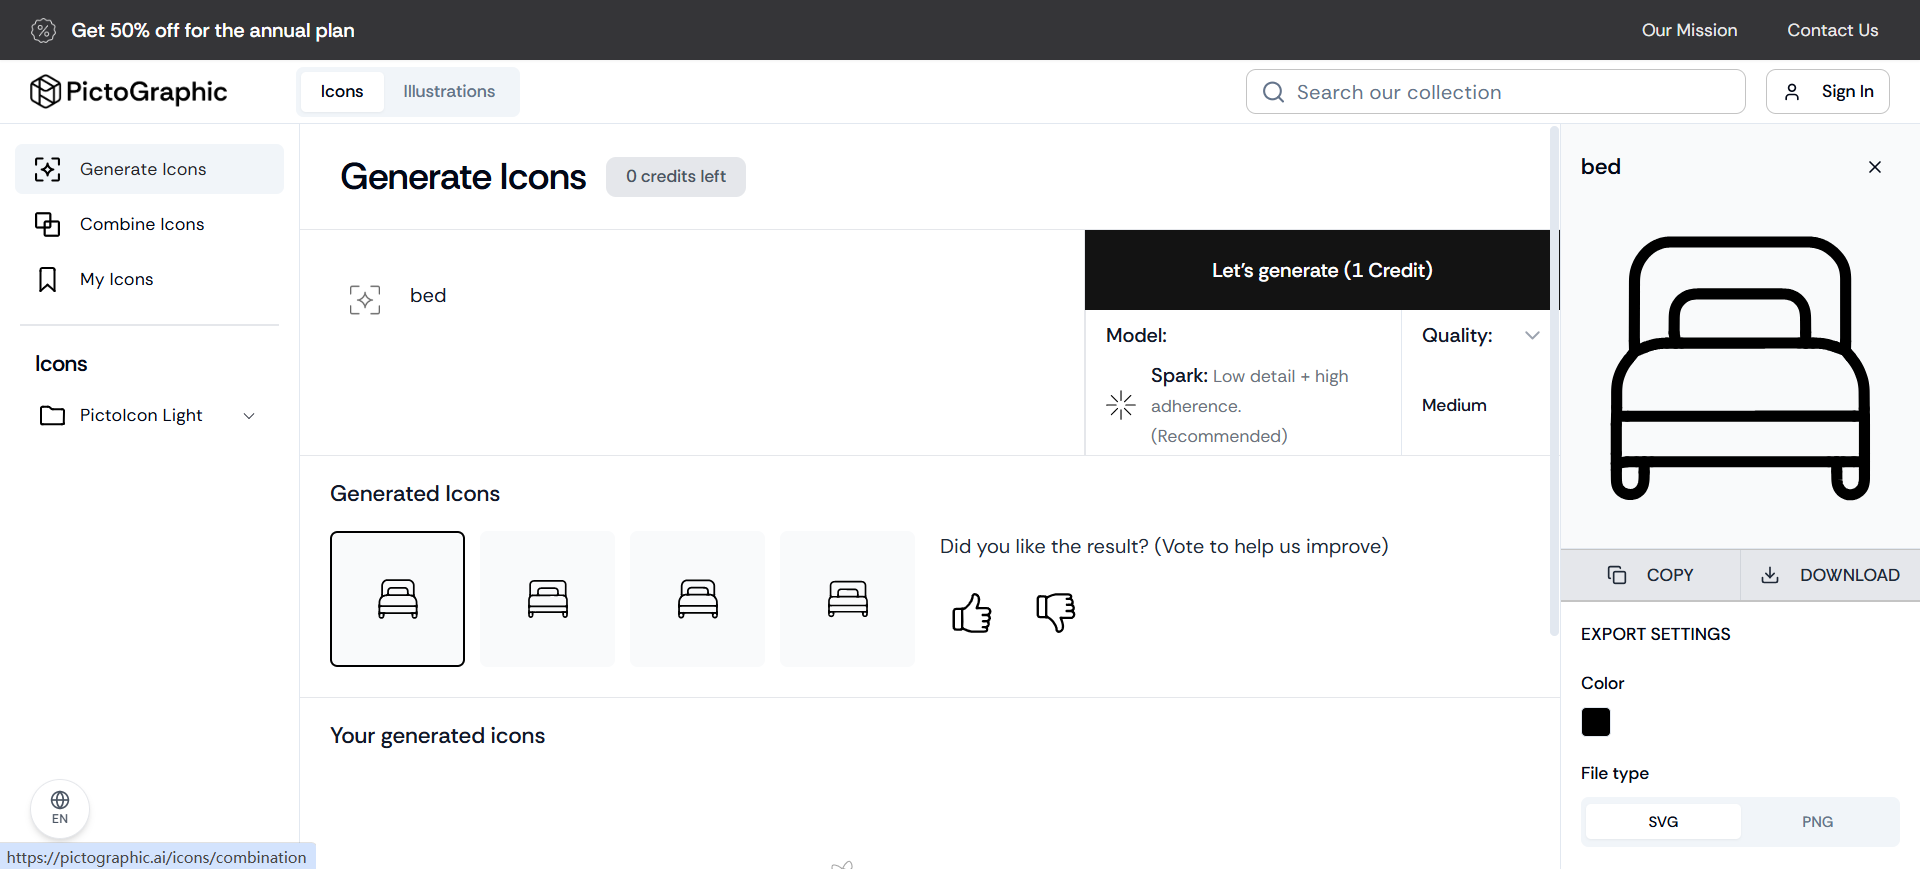Click the PictoIcon Light folder icon
This screenshot has height=869, width=1920.
tap(52, 415)
